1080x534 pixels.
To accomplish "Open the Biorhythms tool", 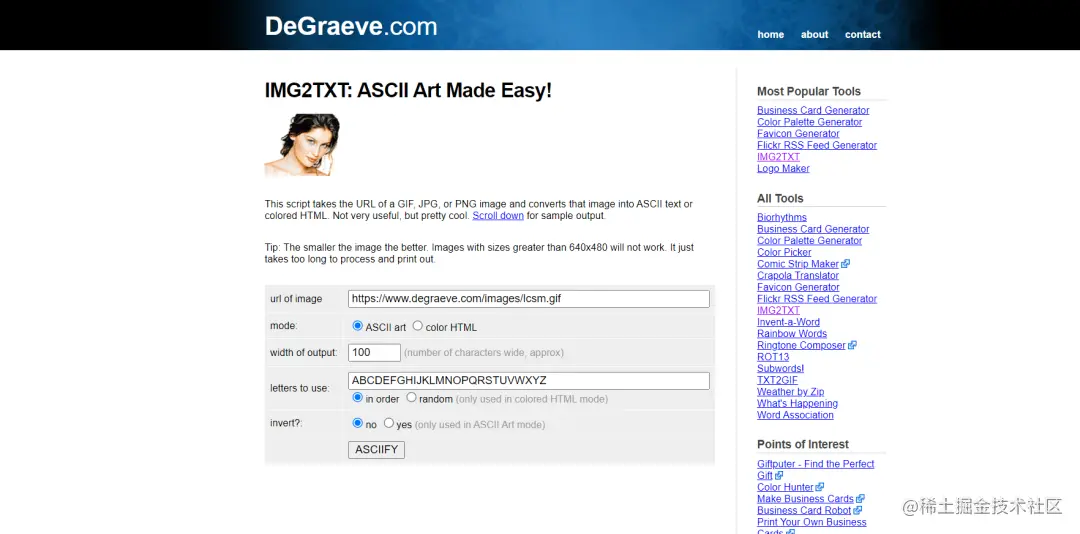I will 782,218.
